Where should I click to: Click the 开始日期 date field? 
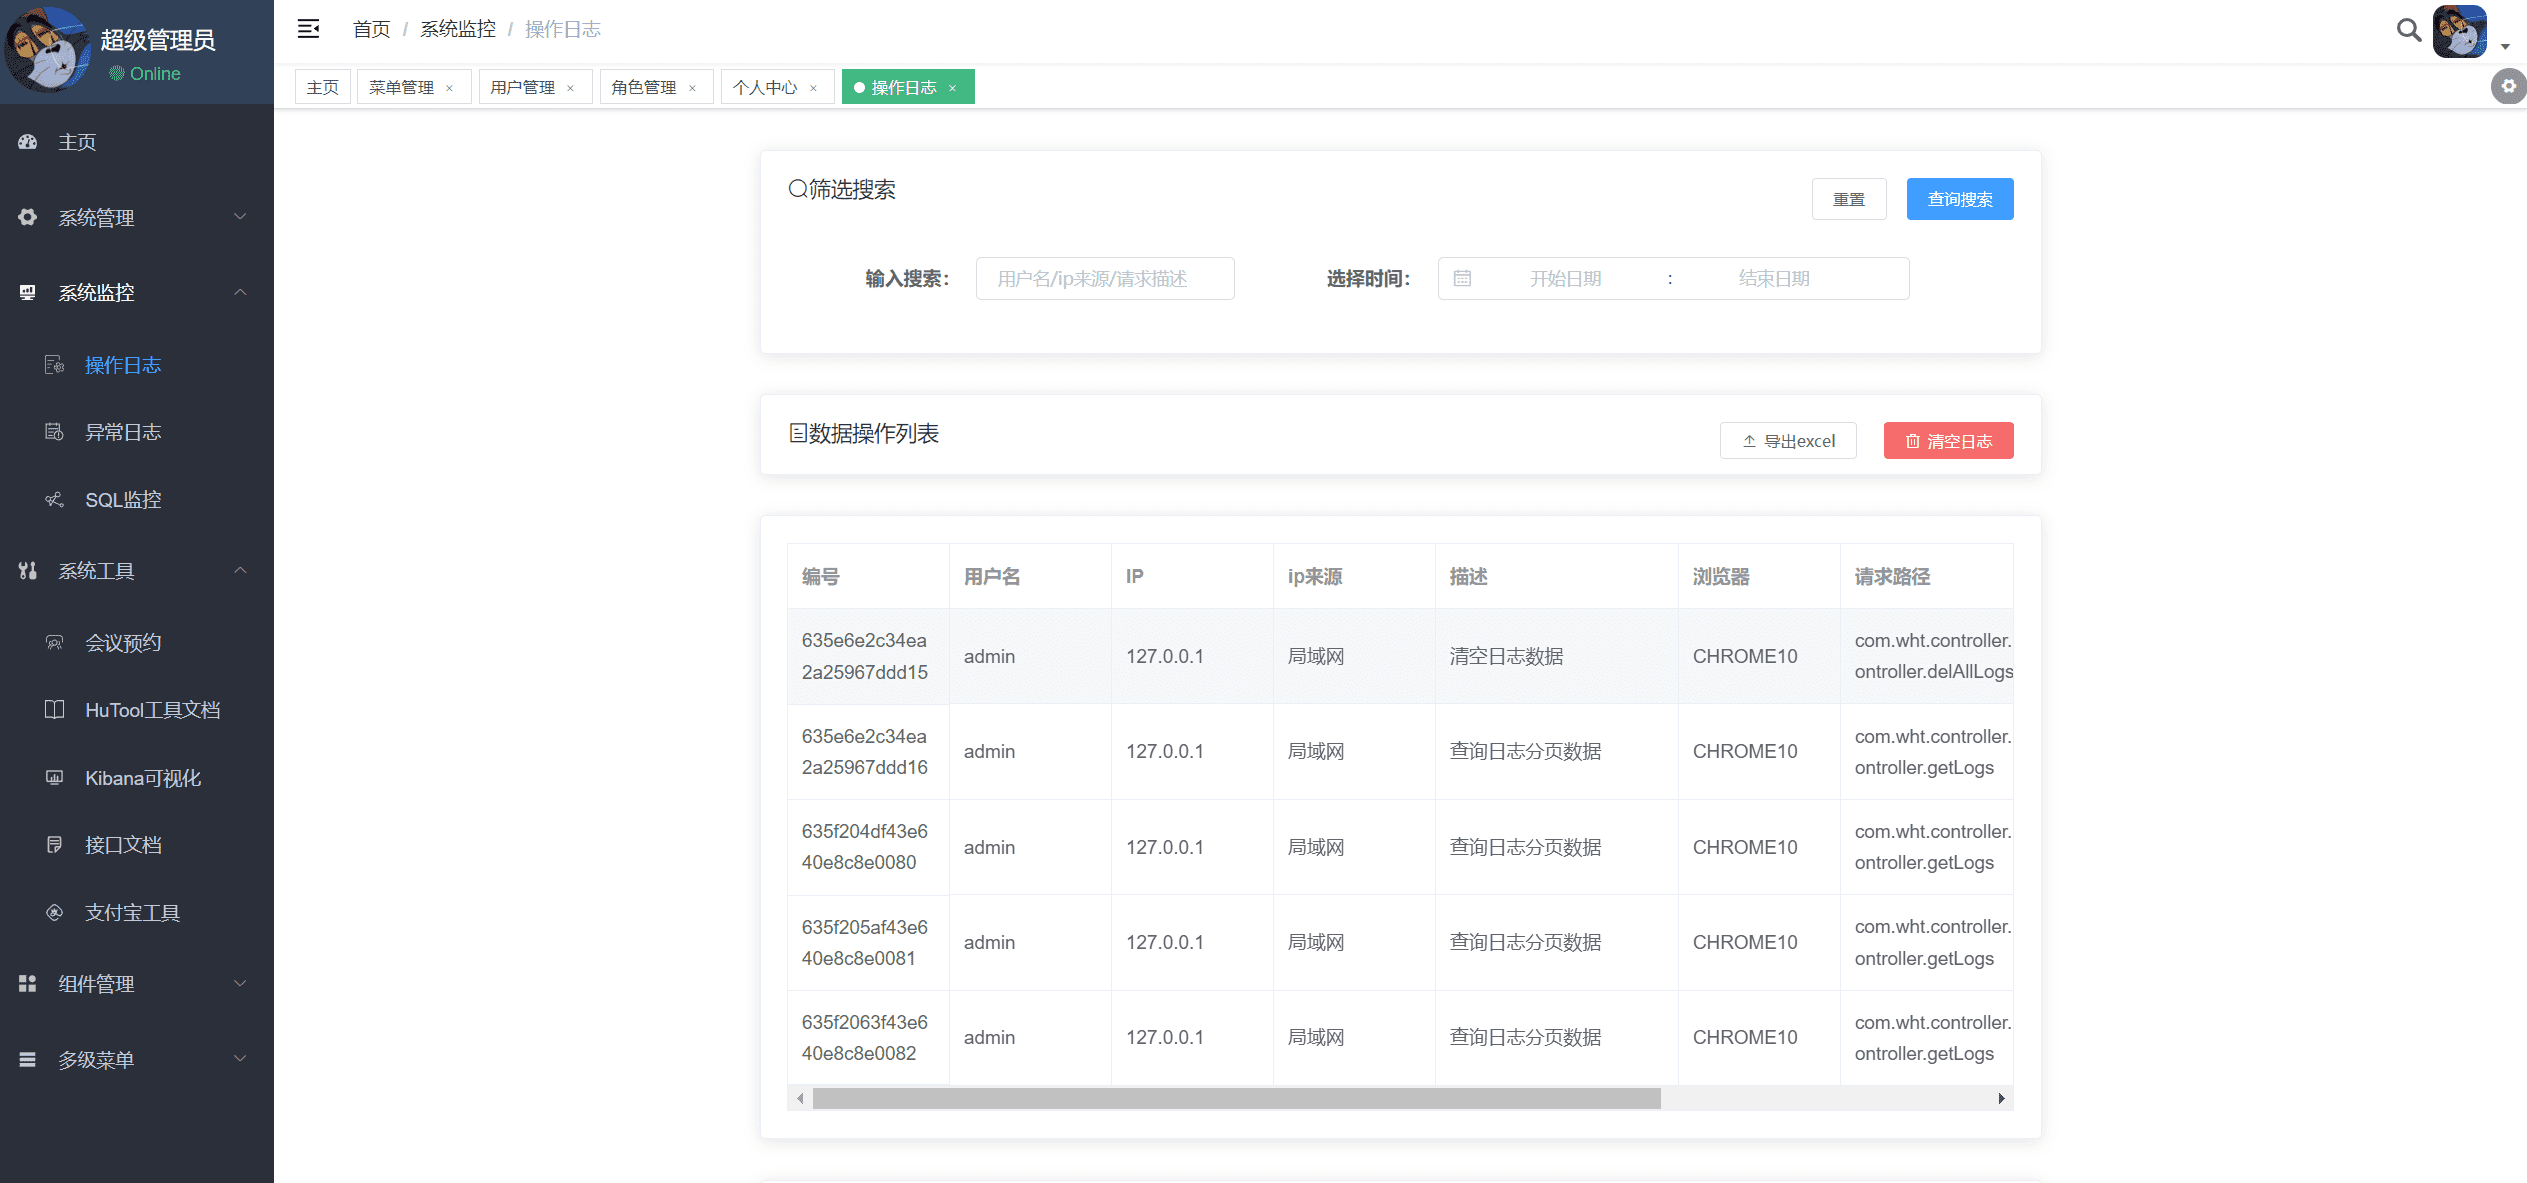click(1565, 278)
